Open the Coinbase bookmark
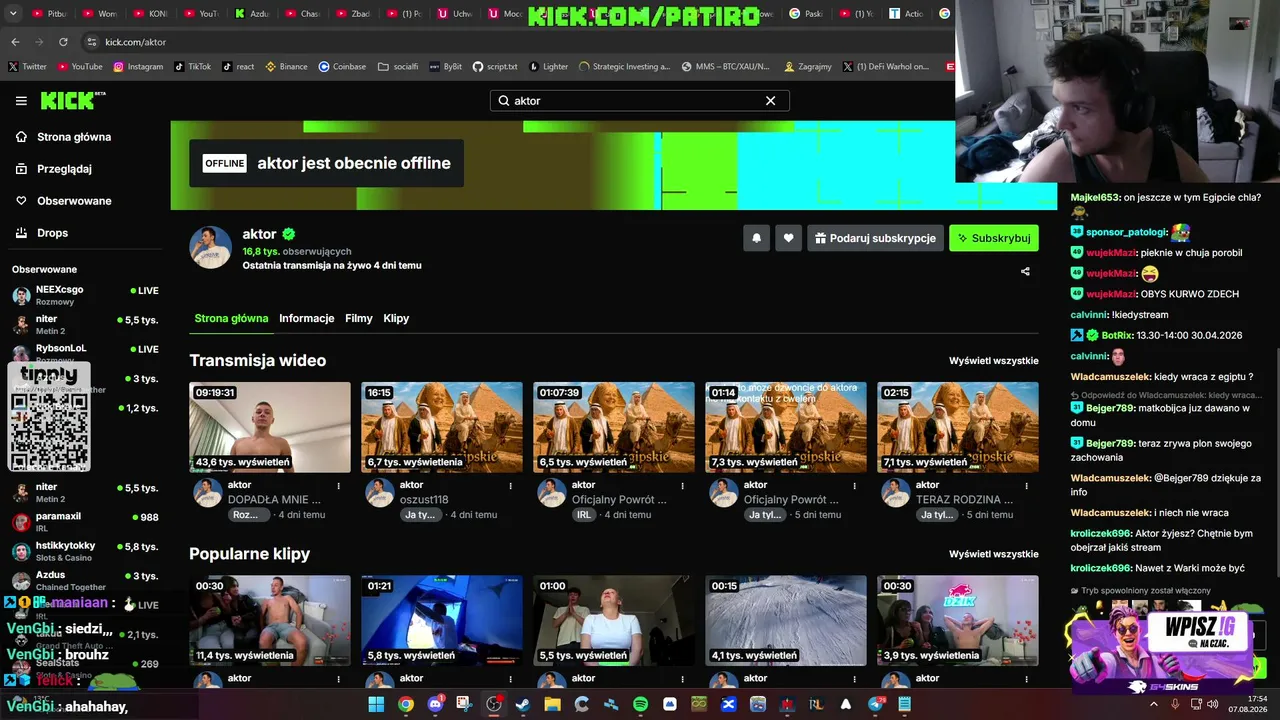Image resolution: width=1280 pixels, height=720 pixels. 342,67
